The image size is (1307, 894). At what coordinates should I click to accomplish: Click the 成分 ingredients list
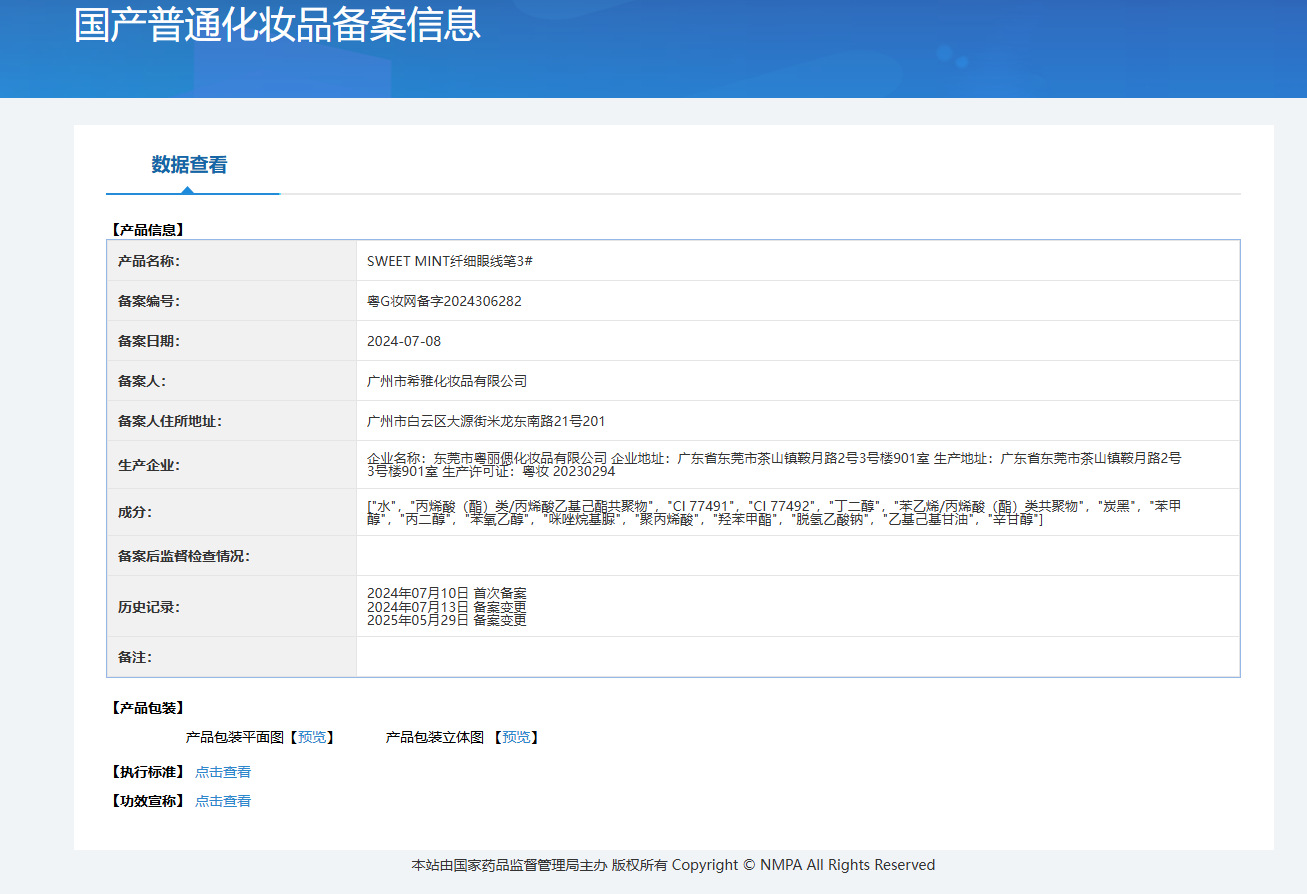(x=774, y=512)
